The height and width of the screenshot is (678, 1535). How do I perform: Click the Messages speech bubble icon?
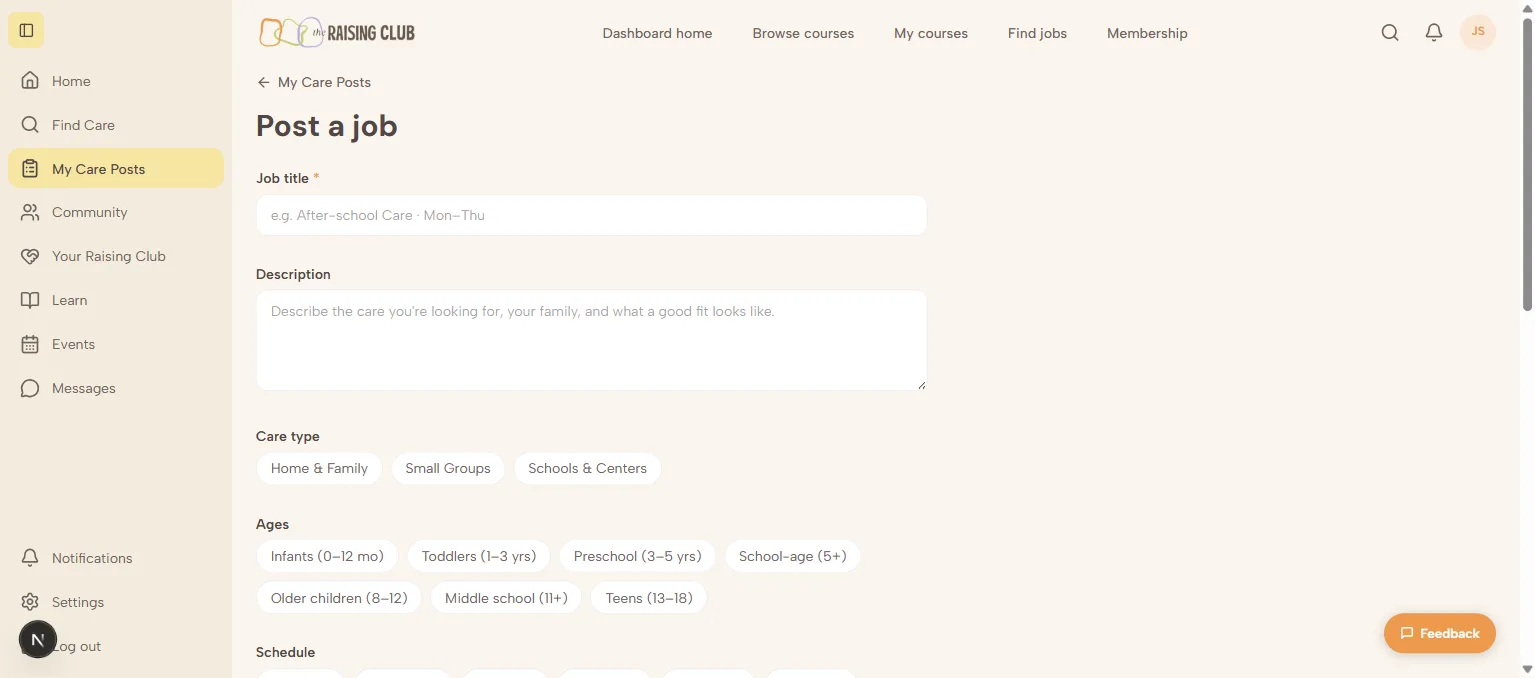pyautogui.click(x=30, y=388)
